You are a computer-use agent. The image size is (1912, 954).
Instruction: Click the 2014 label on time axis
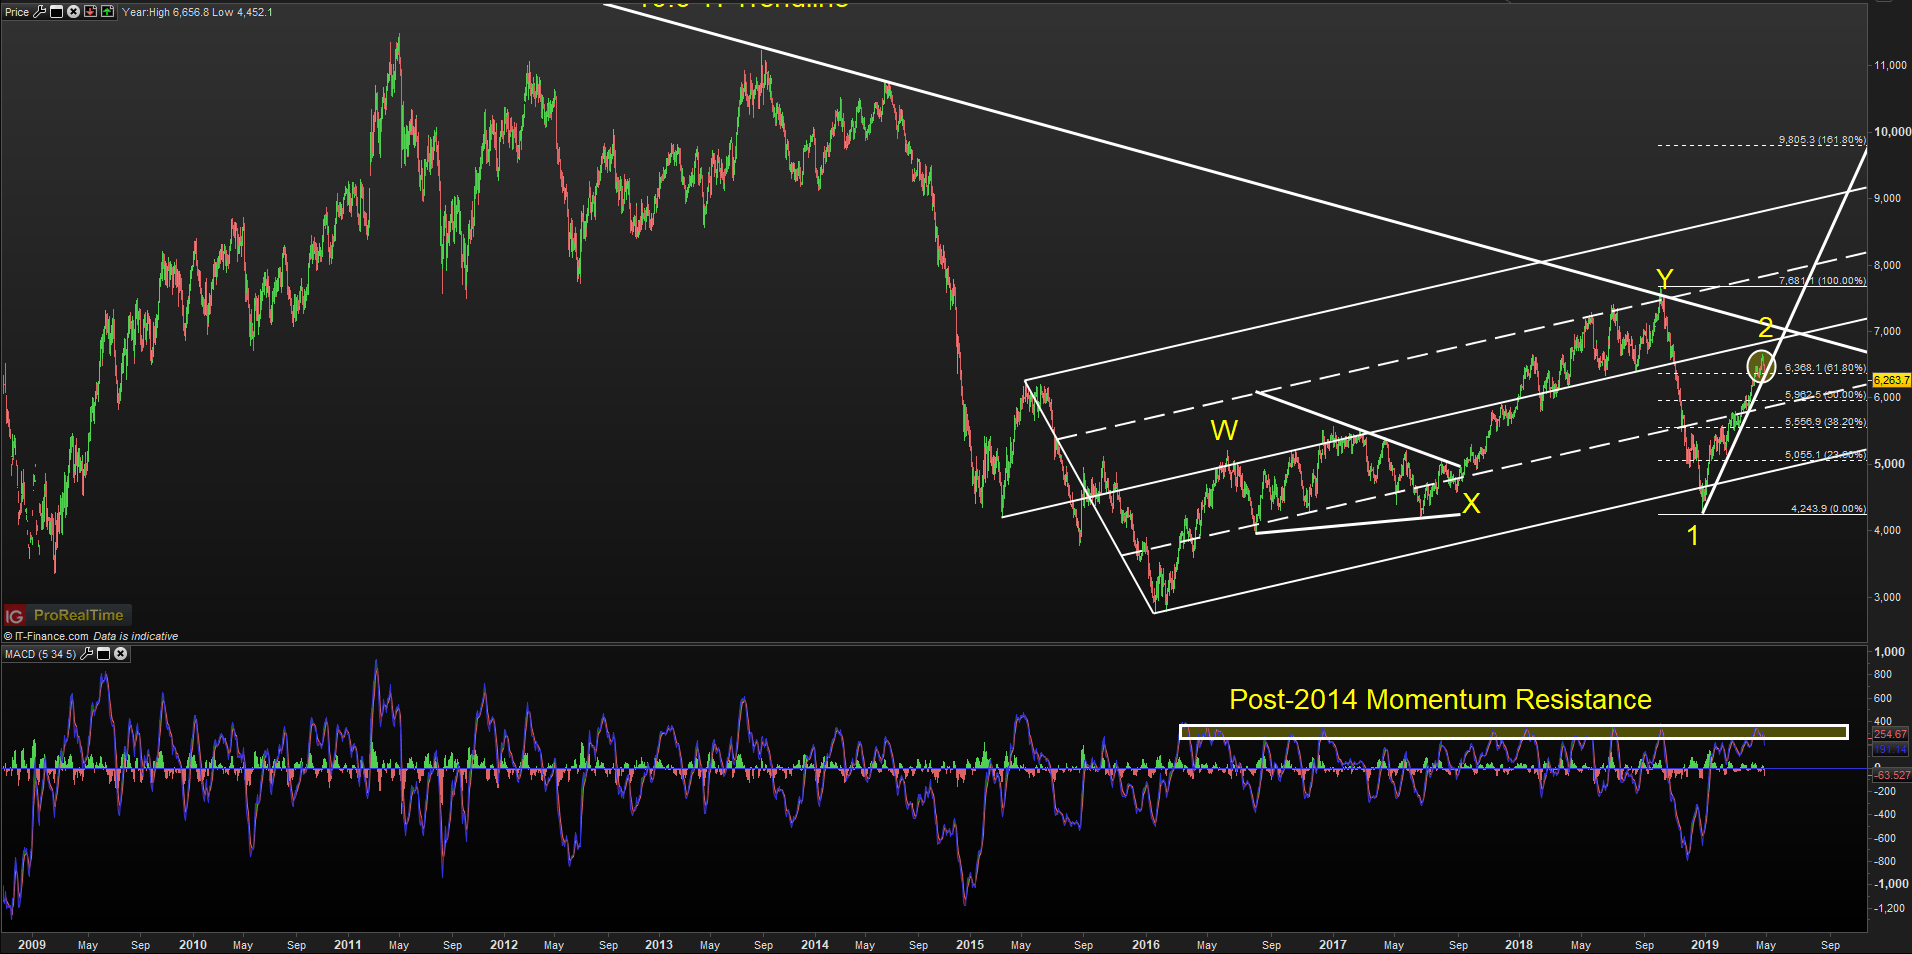click(814, 944)
